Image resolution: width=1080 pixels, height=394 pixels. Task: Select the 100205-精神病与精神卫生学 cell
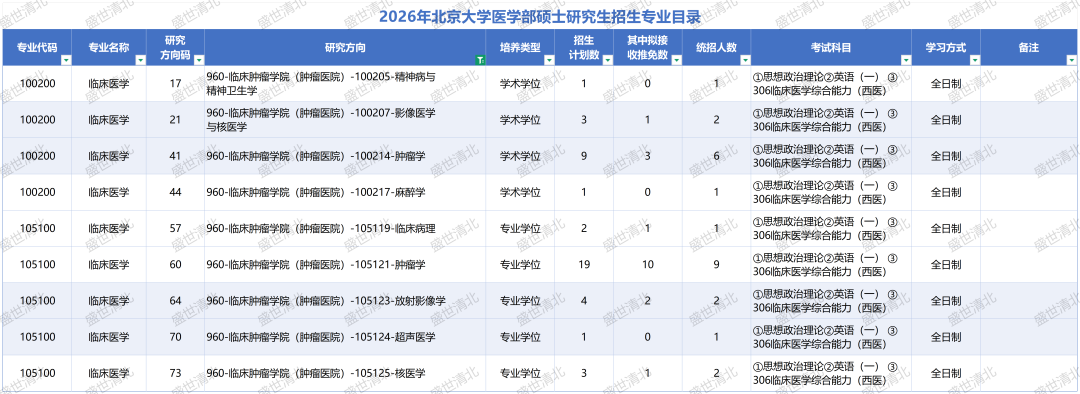click(x=345, y=83)
